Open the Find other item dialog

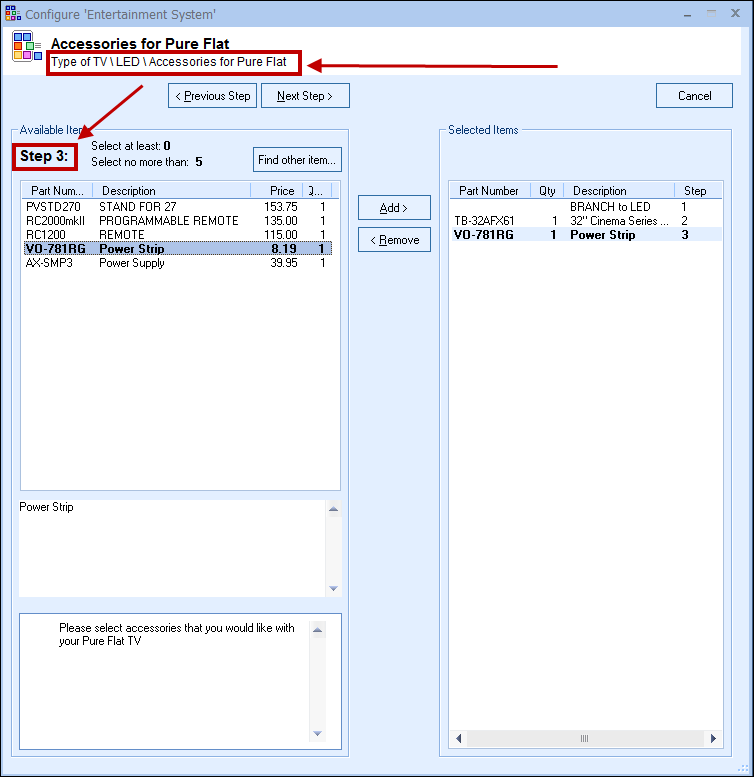point(297,160)
